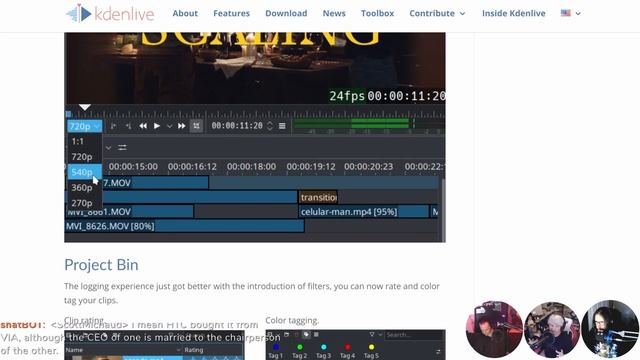640x360 pixels.
Task: Expand the Contribute menu
Action: 437,13
